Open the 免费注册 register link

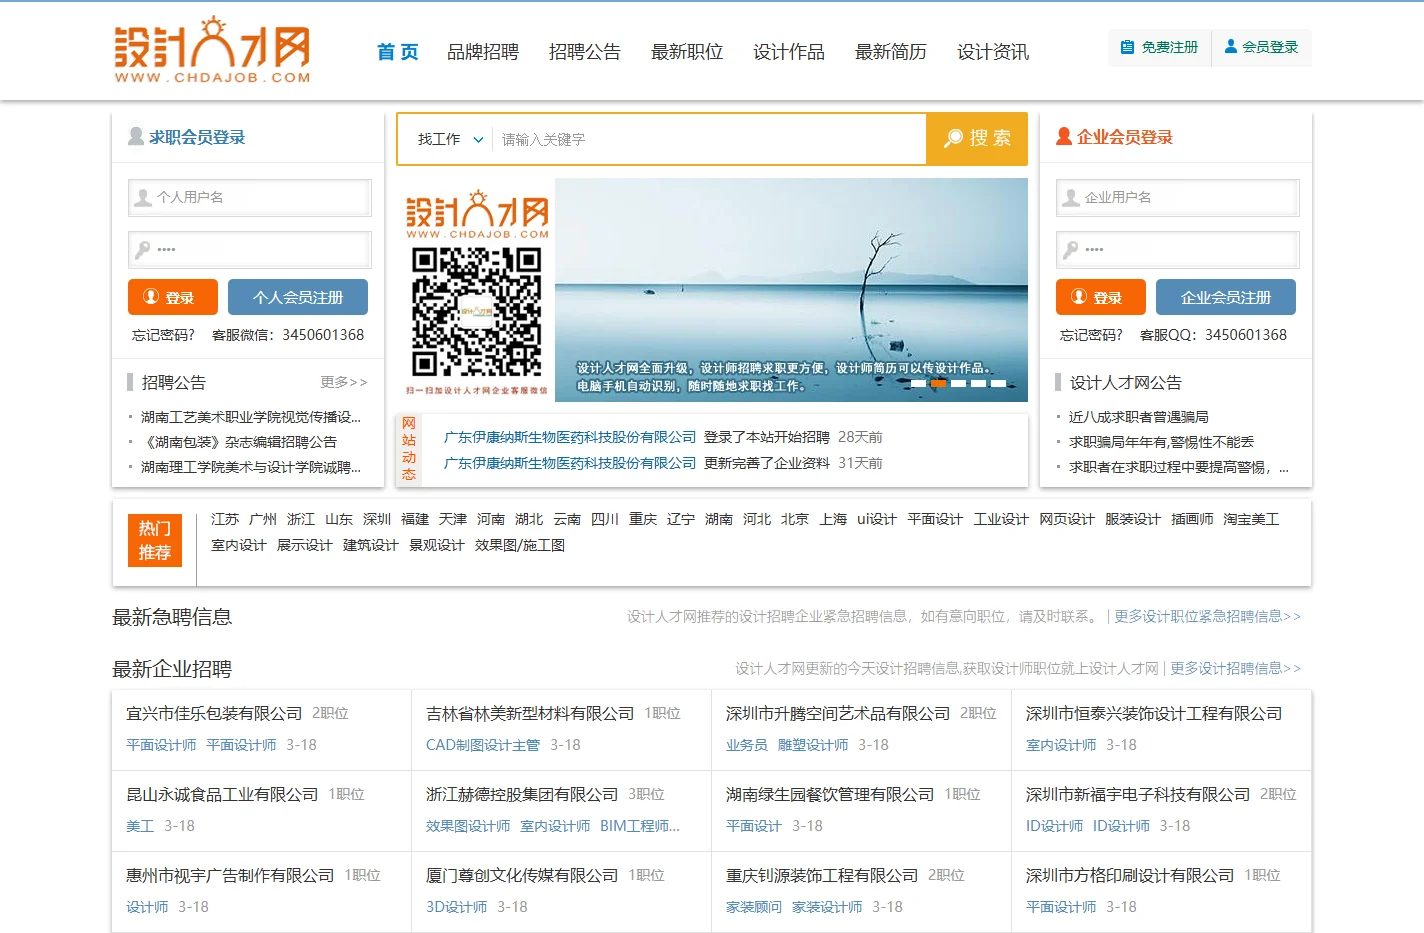(1159, 47)
